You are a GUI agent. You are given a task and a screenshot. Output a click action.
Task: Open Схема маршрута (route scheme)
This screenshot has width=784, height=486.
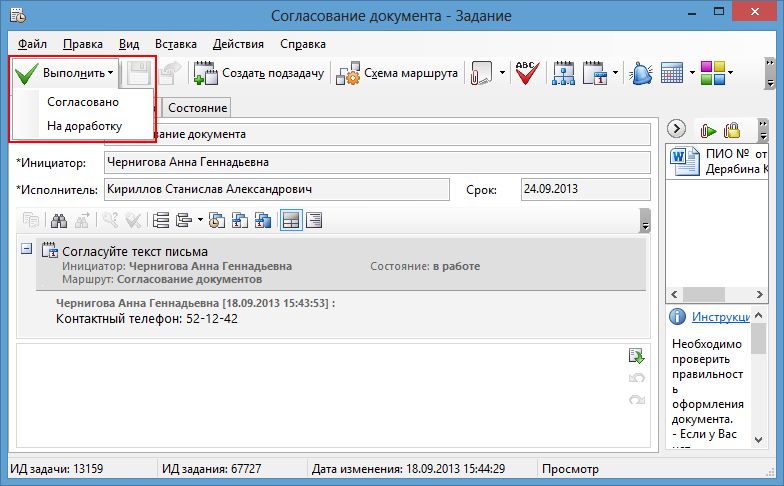(398, 73)
